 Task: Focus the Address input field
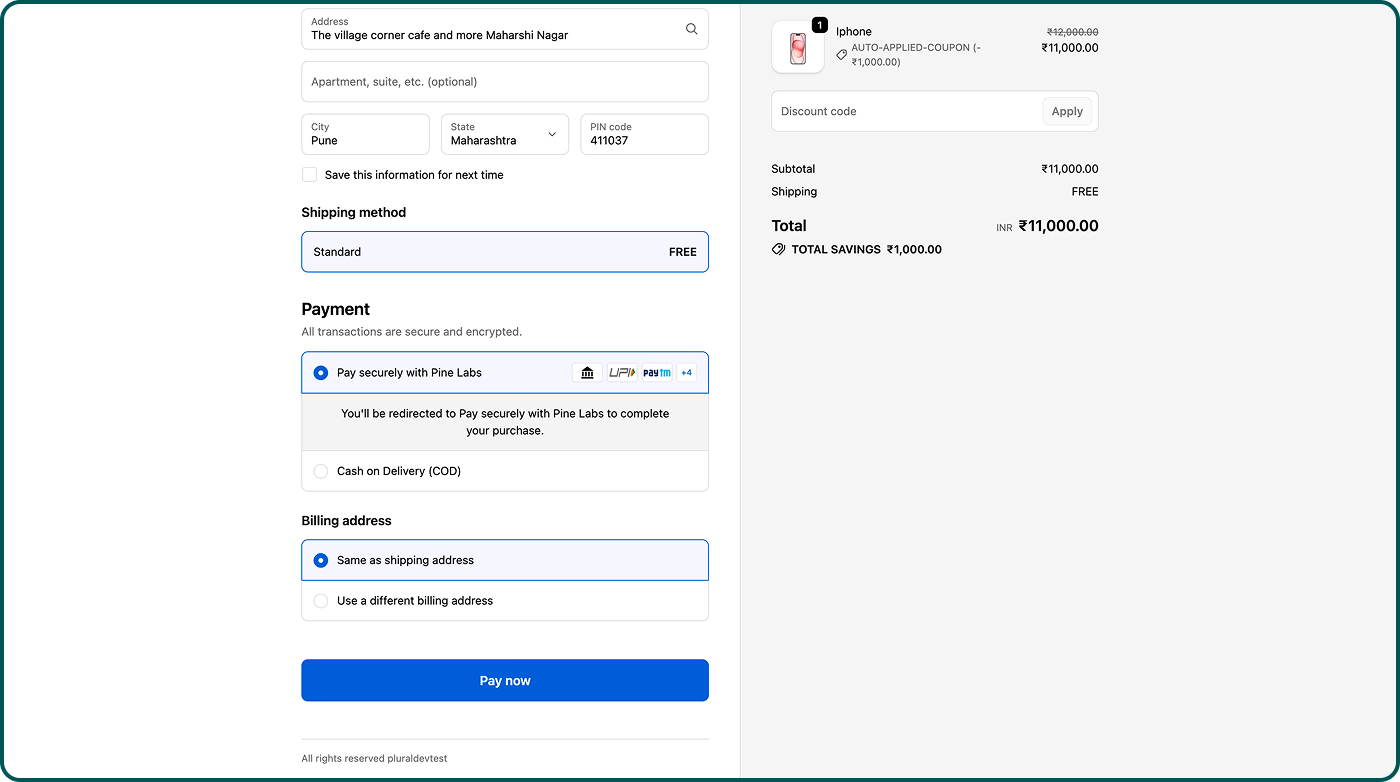[505, 29]
